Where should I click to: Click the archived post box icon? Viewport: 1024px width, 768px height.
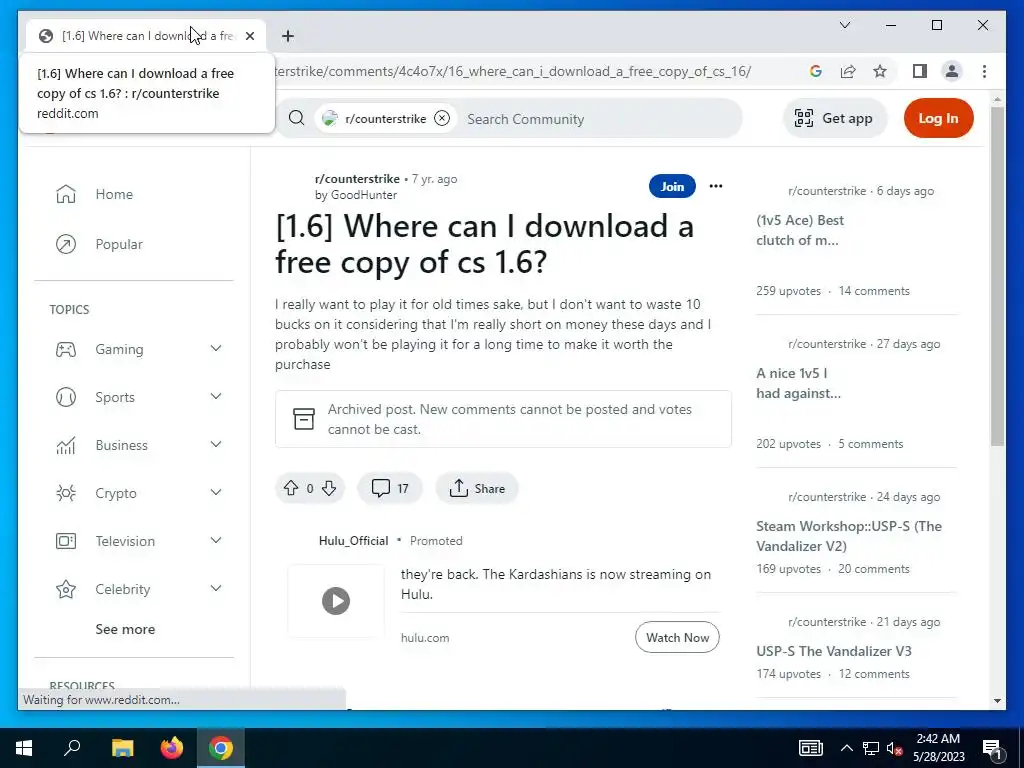304,419
